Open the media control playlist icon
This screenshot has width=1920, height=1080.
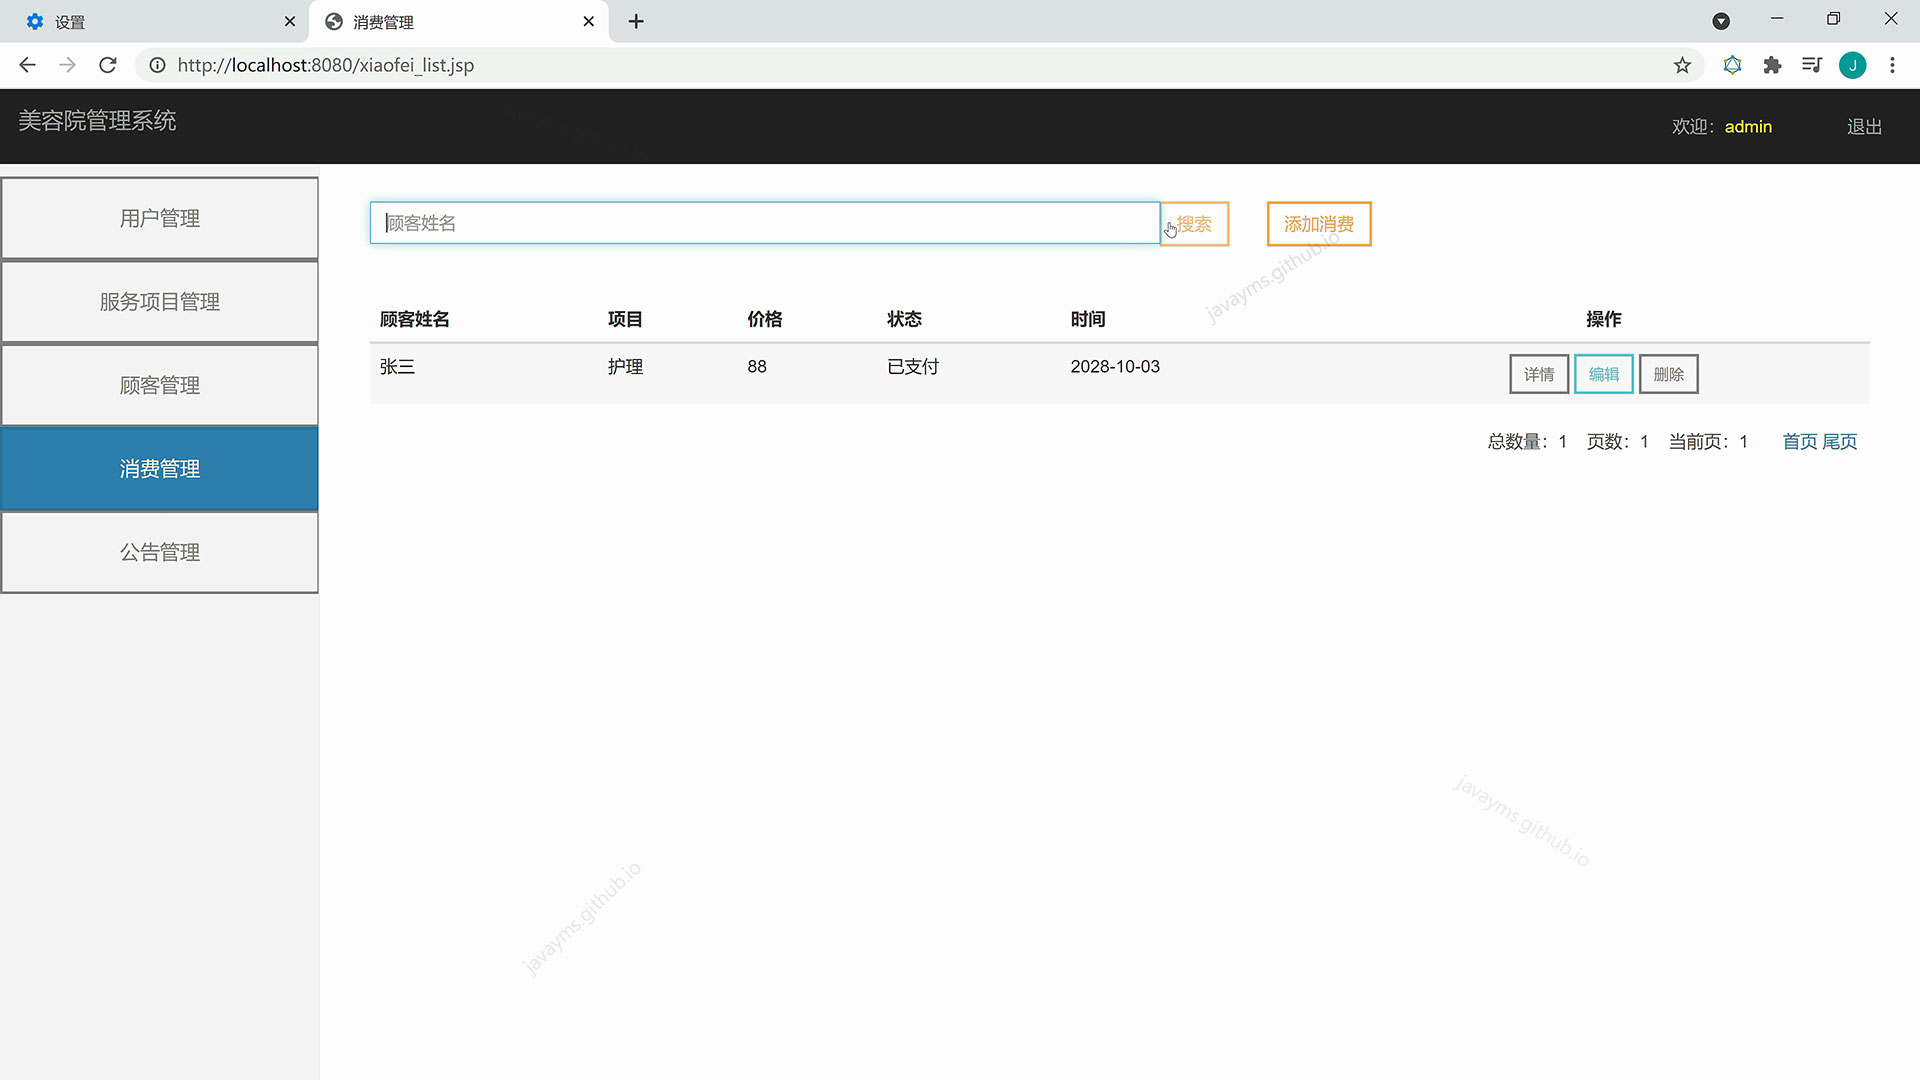click(1812, 65)
